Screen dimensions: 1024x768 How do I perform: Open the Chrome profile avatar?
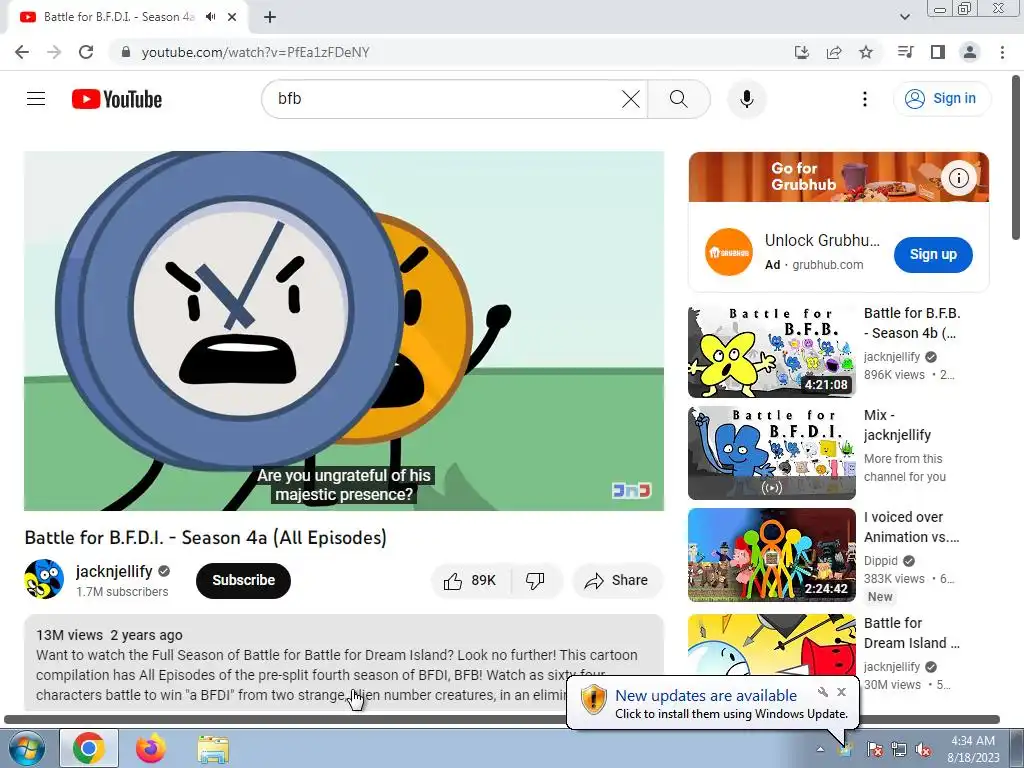click(970, 52)
